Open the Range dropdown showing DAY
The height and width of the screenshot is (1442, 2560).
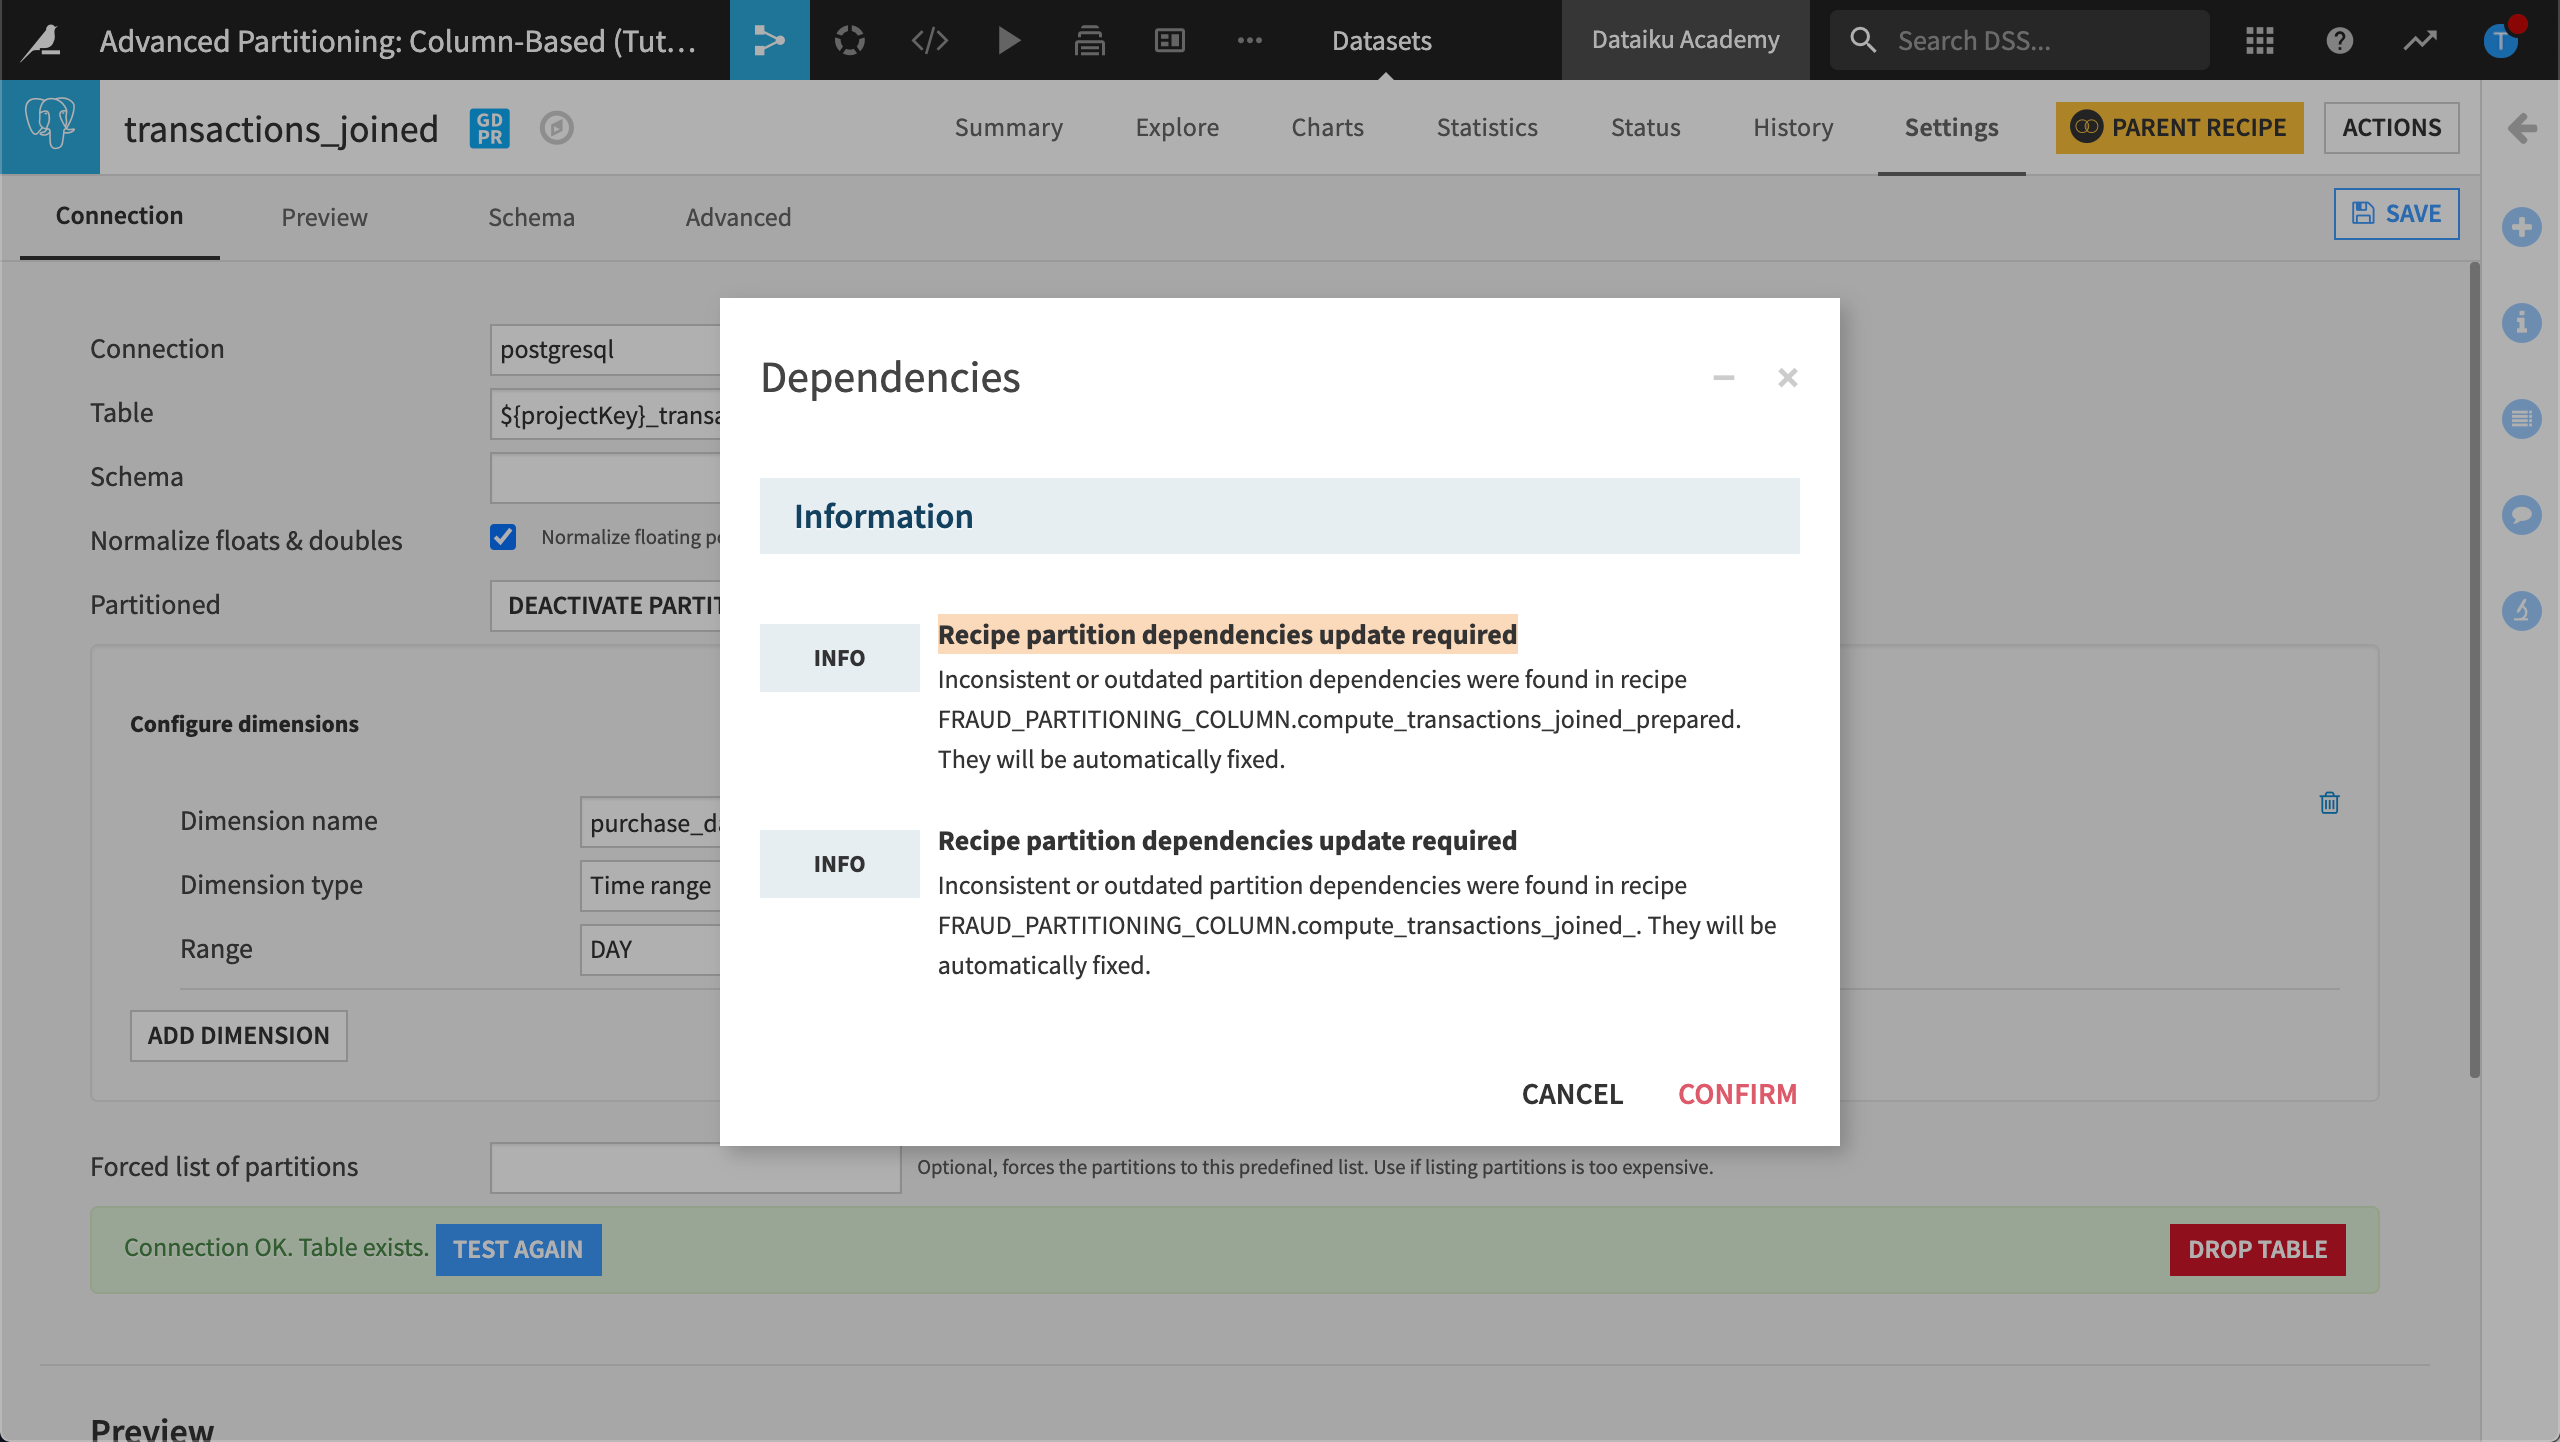pos(650,948)
